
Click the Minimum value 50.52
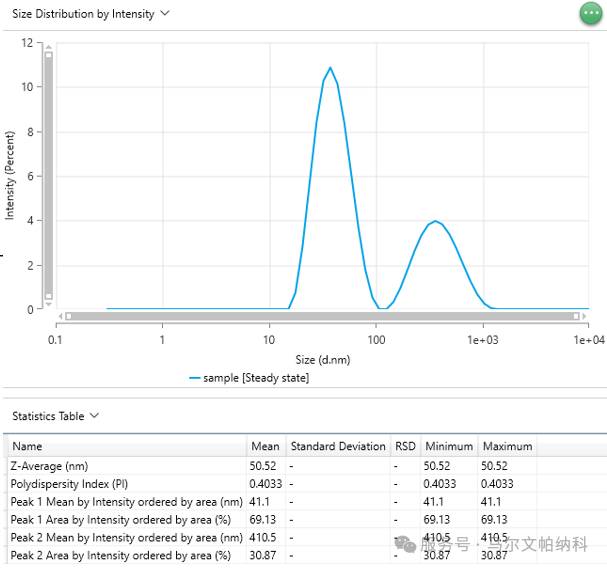(437, 466)
